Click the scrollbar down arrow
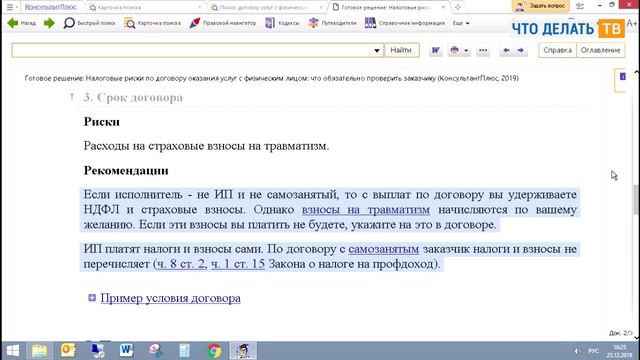Screen dimensions: 640x360 coord(636,337)
